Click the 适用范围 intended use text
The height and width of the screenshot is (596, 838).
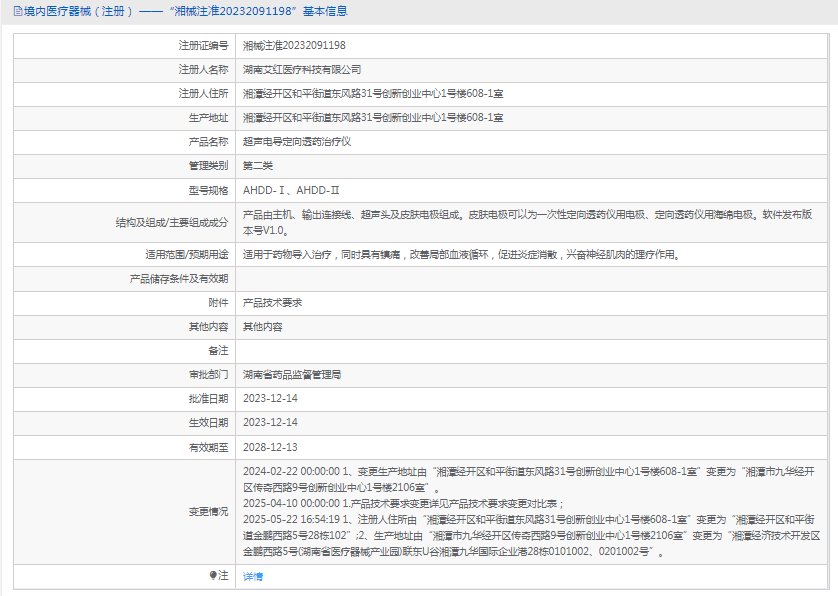coord(462,254)
